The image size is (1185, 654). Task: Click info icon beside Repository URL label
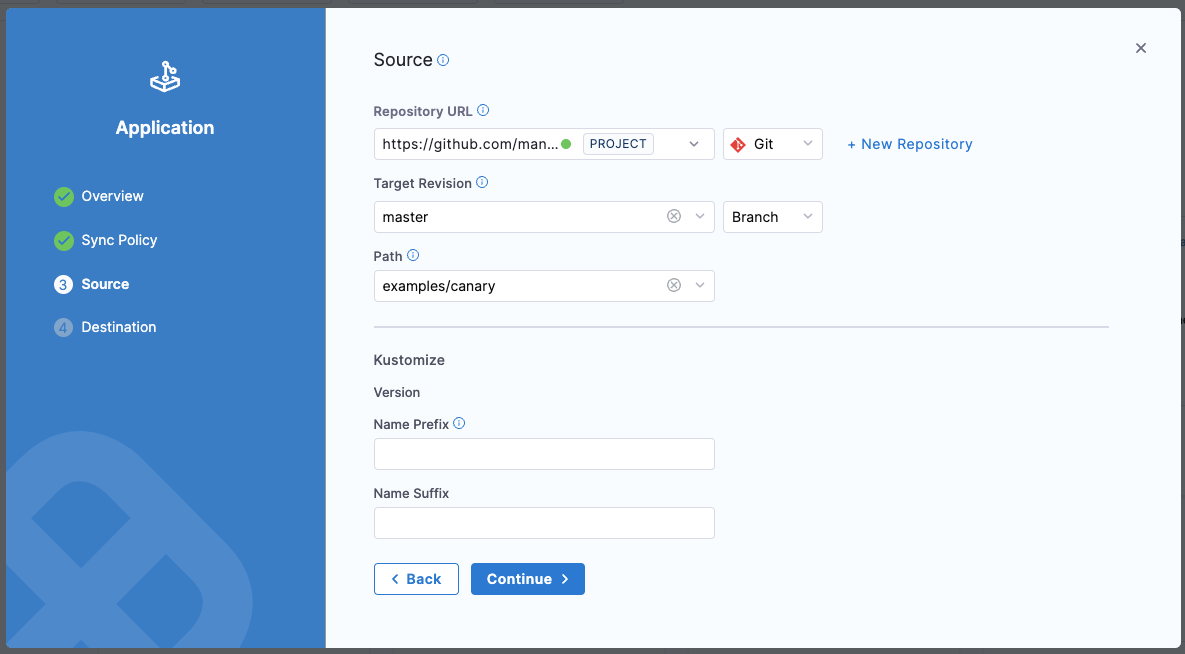click(x=483, y=111)
